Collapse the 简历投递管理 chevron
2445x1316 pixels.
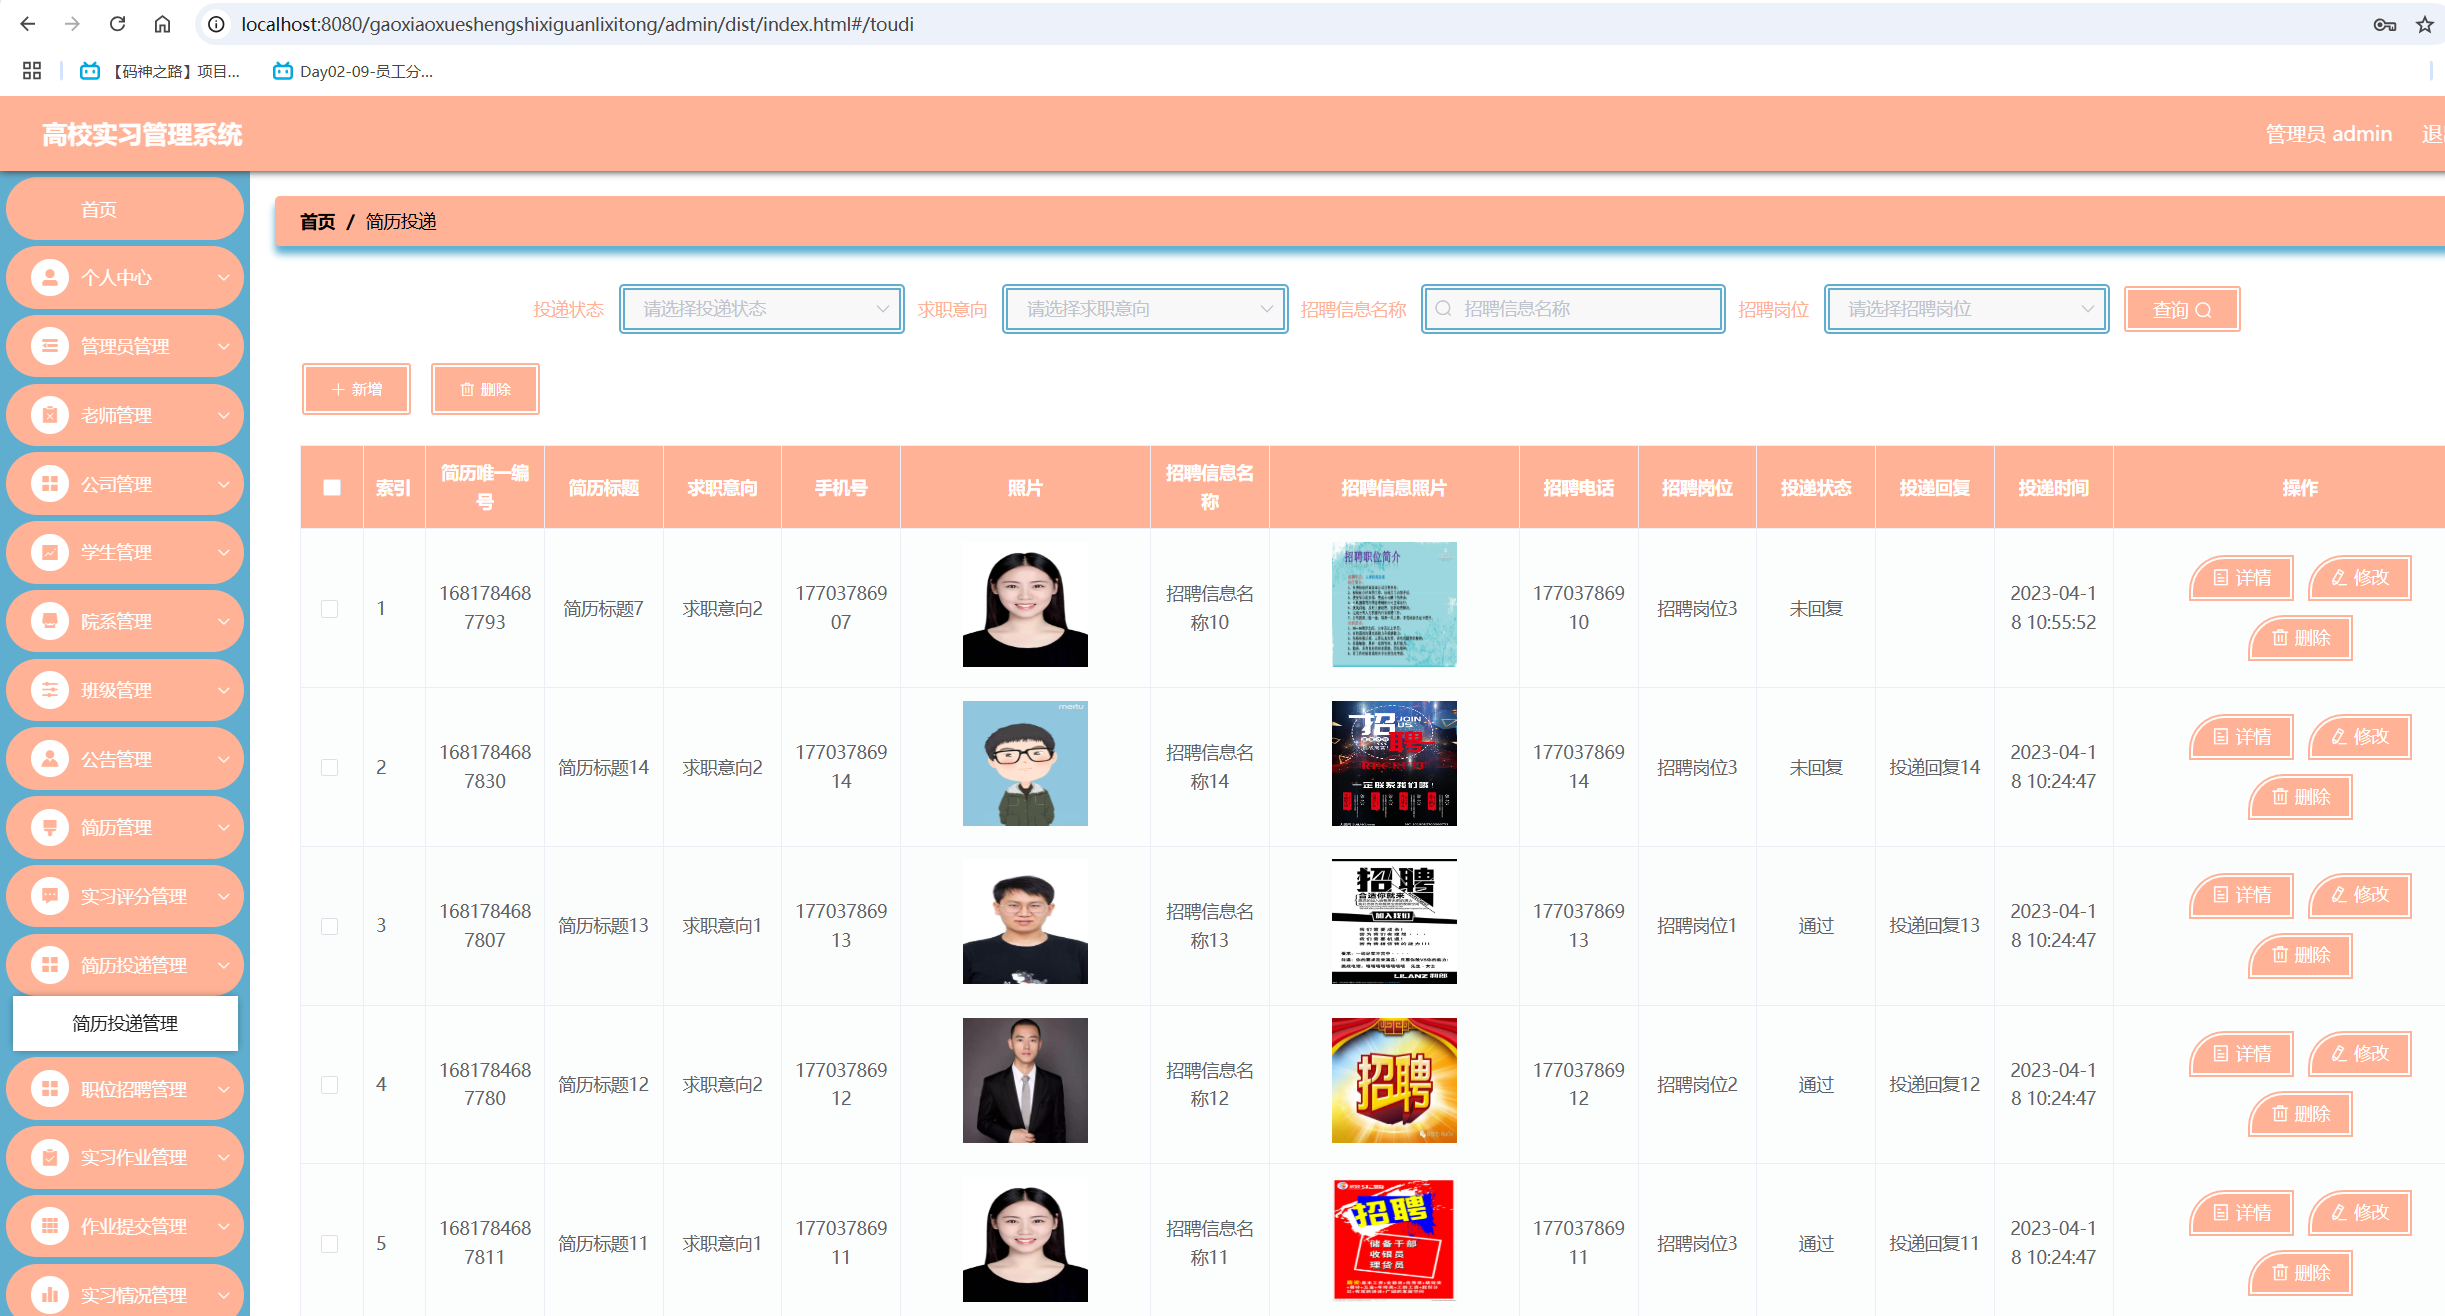click(224, 965)
